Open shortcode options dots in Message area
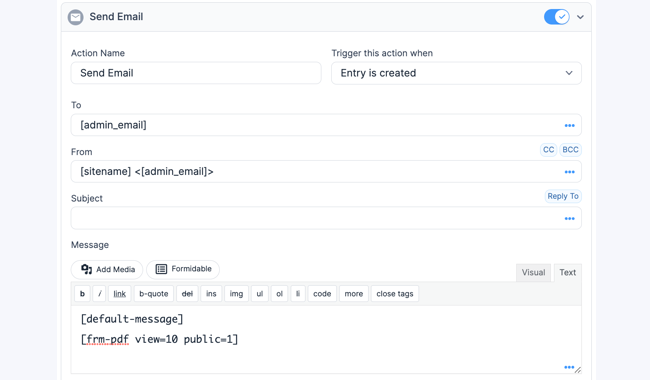Image resolution: width=650 pixels, height=380 pixels. click(569, 367)
